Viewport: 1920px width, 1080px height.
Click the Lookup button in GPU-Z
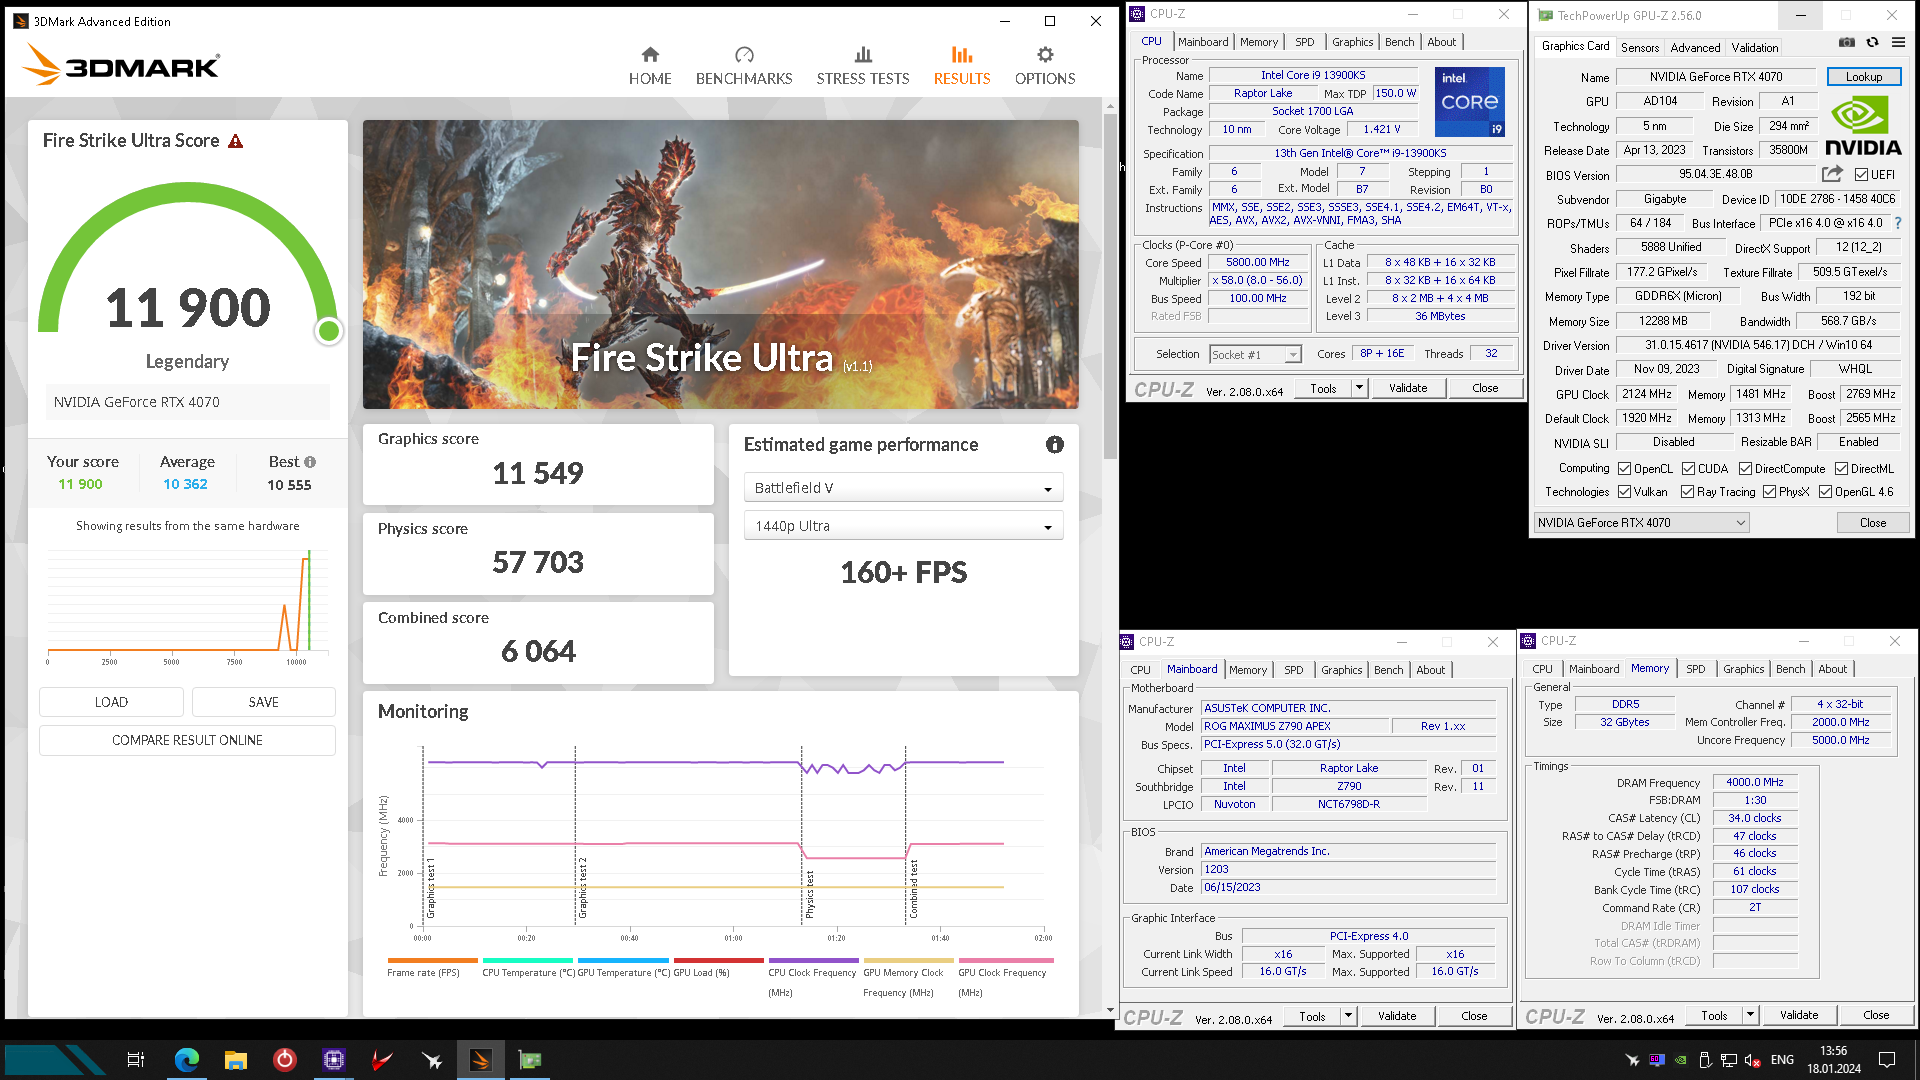click(x=1864, y=77)
